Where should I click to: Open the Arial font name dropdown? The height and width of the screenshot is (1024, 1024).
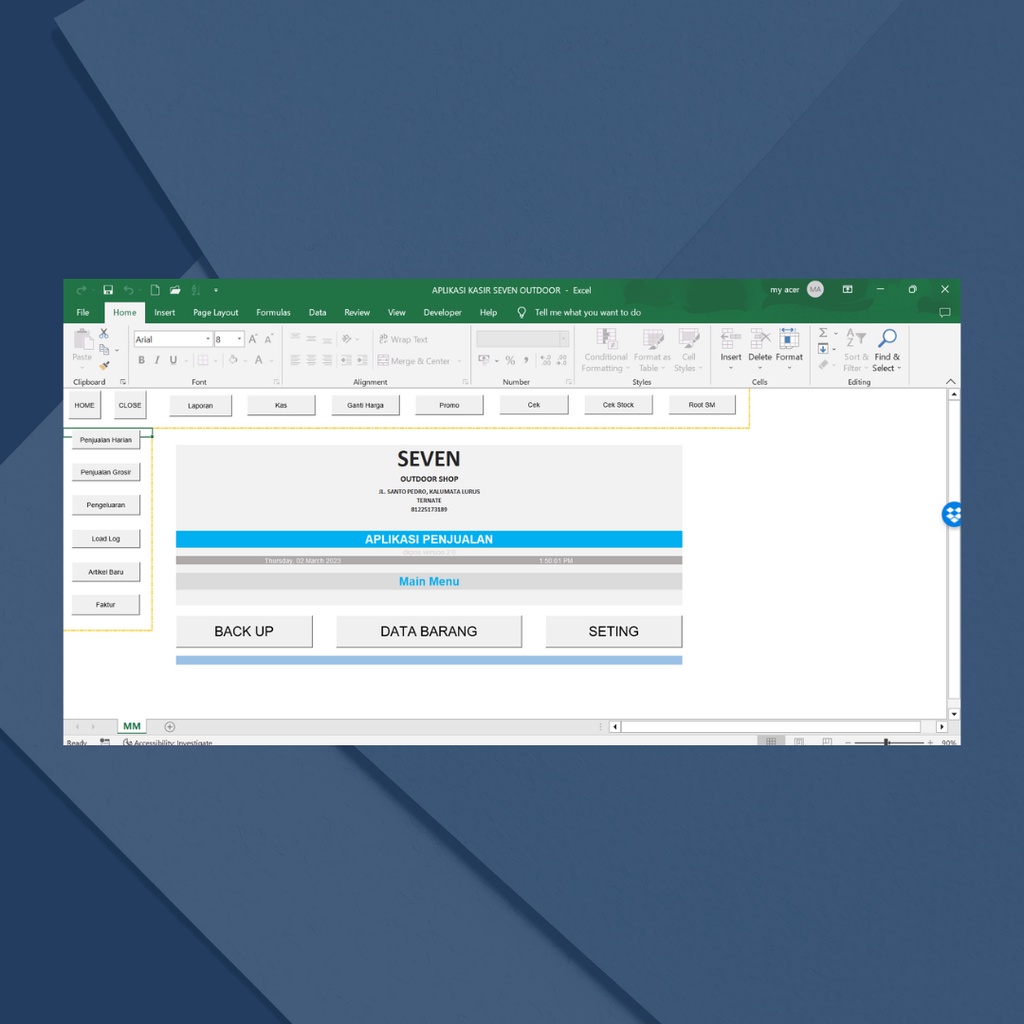pos(208,339)
